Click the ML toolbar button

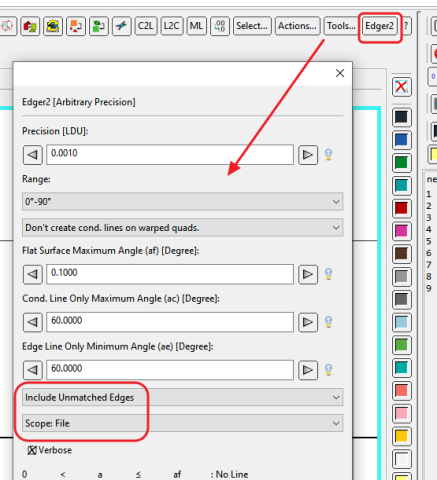(x=196, y=26)
